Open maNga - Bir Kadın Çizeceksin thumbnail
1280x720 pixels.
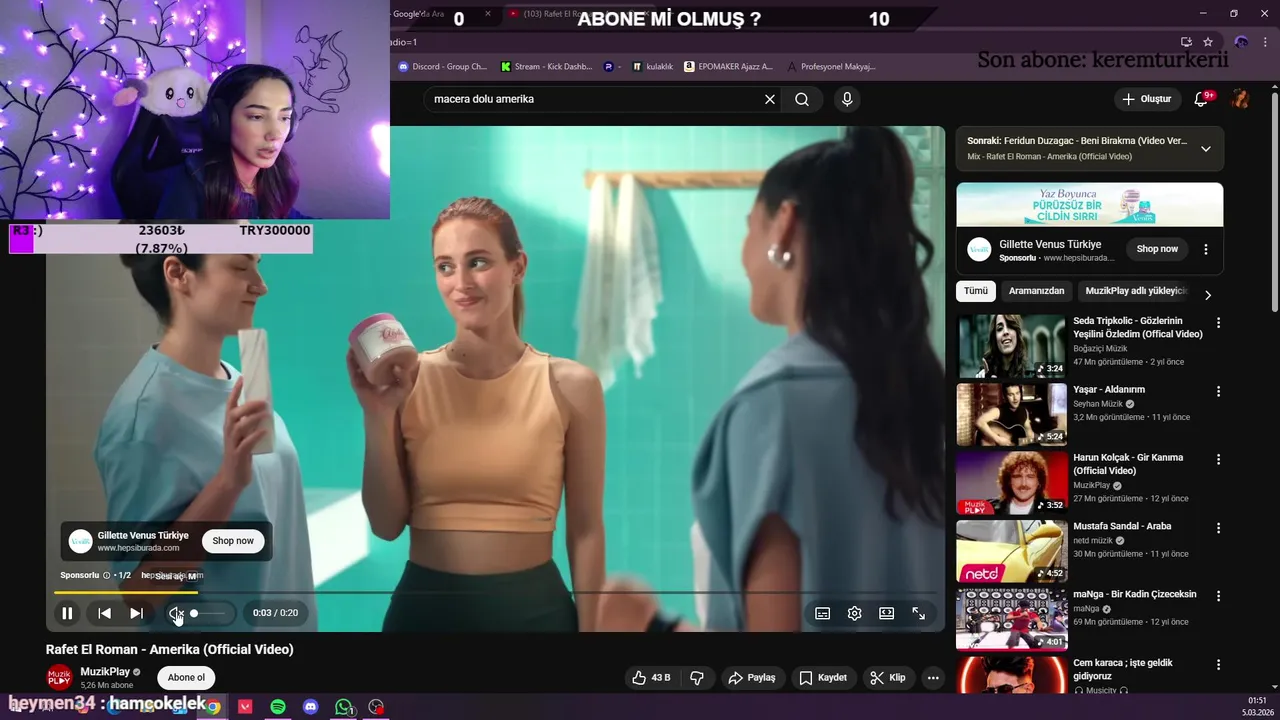[x=1011, y=620]
